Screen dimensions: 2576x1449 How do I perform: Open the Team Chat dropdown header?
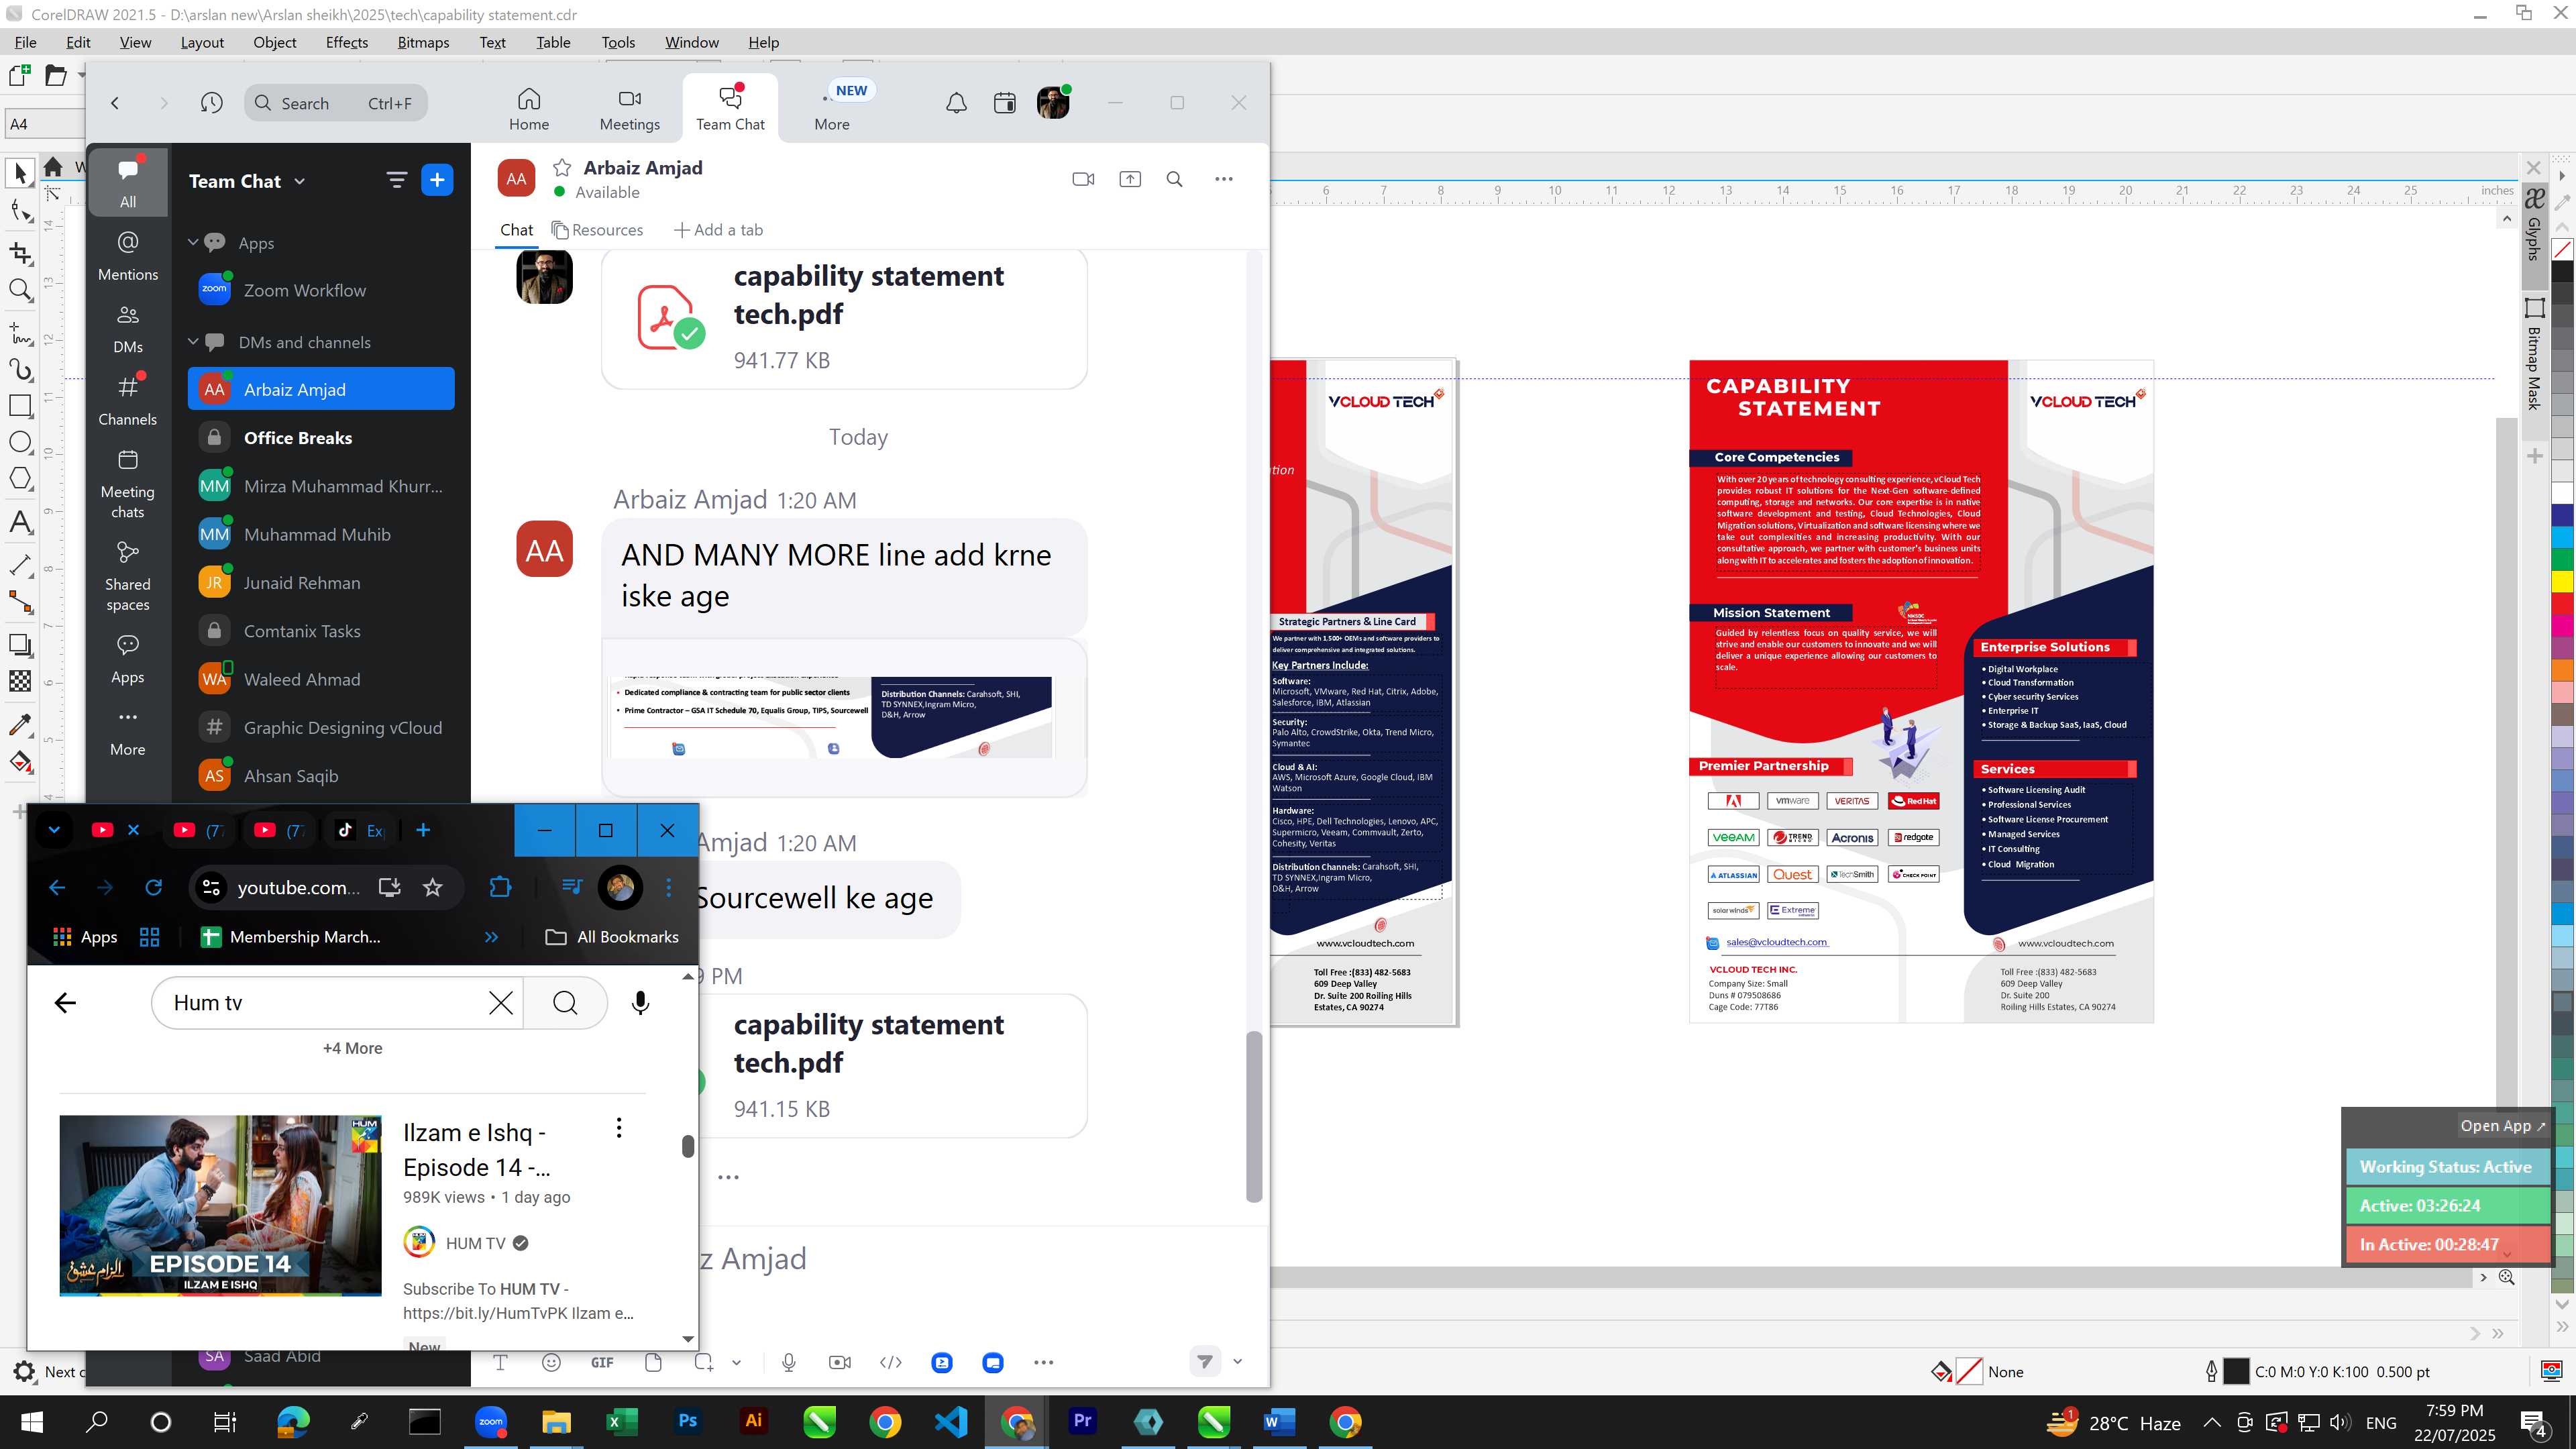pos(247,181)
